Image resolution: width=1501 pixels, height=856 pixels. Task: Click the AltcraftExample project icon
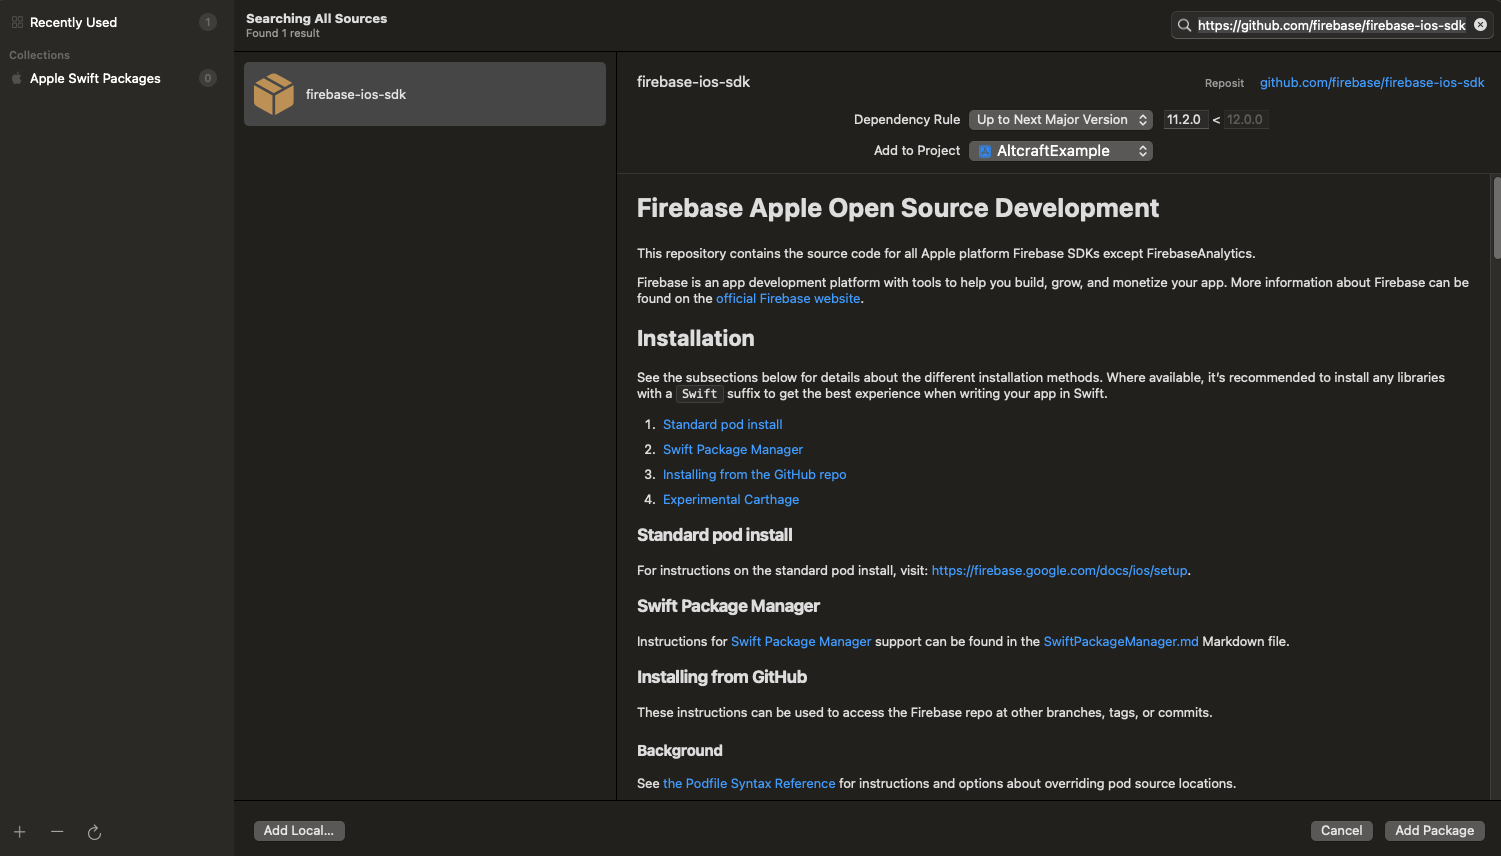click(985, 151)
